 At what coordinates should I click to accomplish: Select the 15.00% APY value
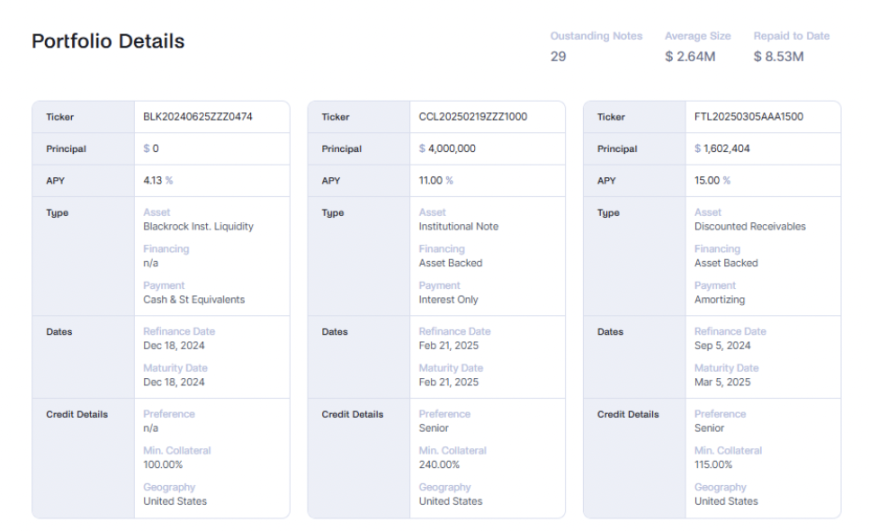(x=711, y=181)
